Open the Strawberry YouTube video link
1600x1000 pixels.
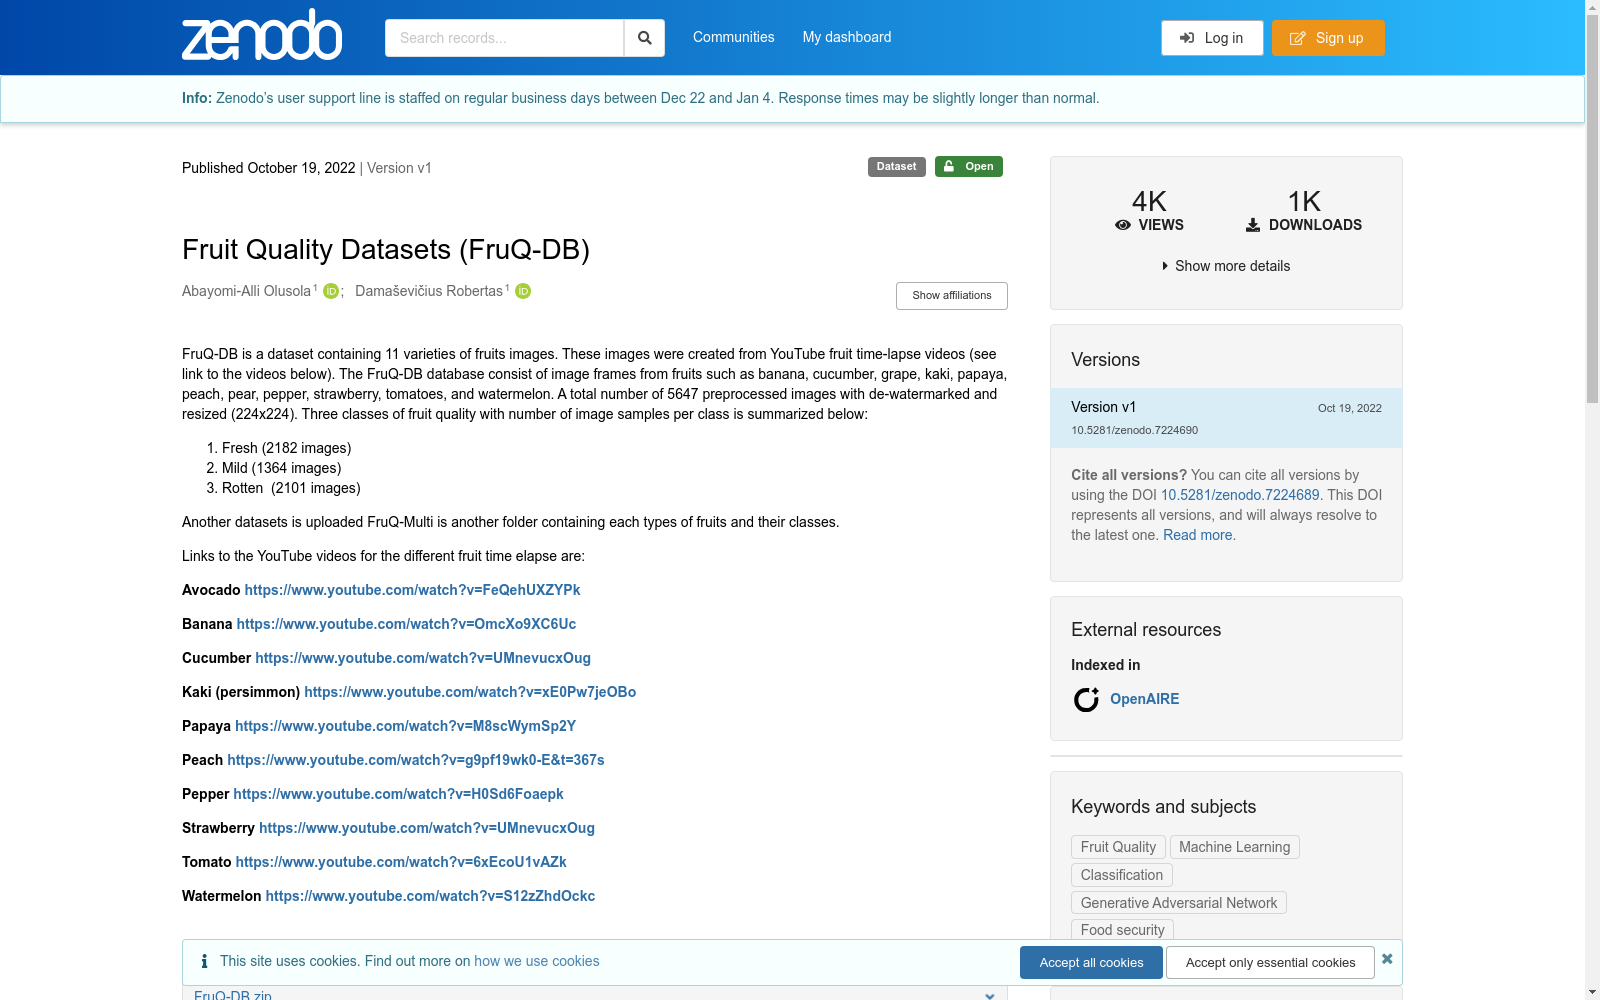click(x=427, y=828)
